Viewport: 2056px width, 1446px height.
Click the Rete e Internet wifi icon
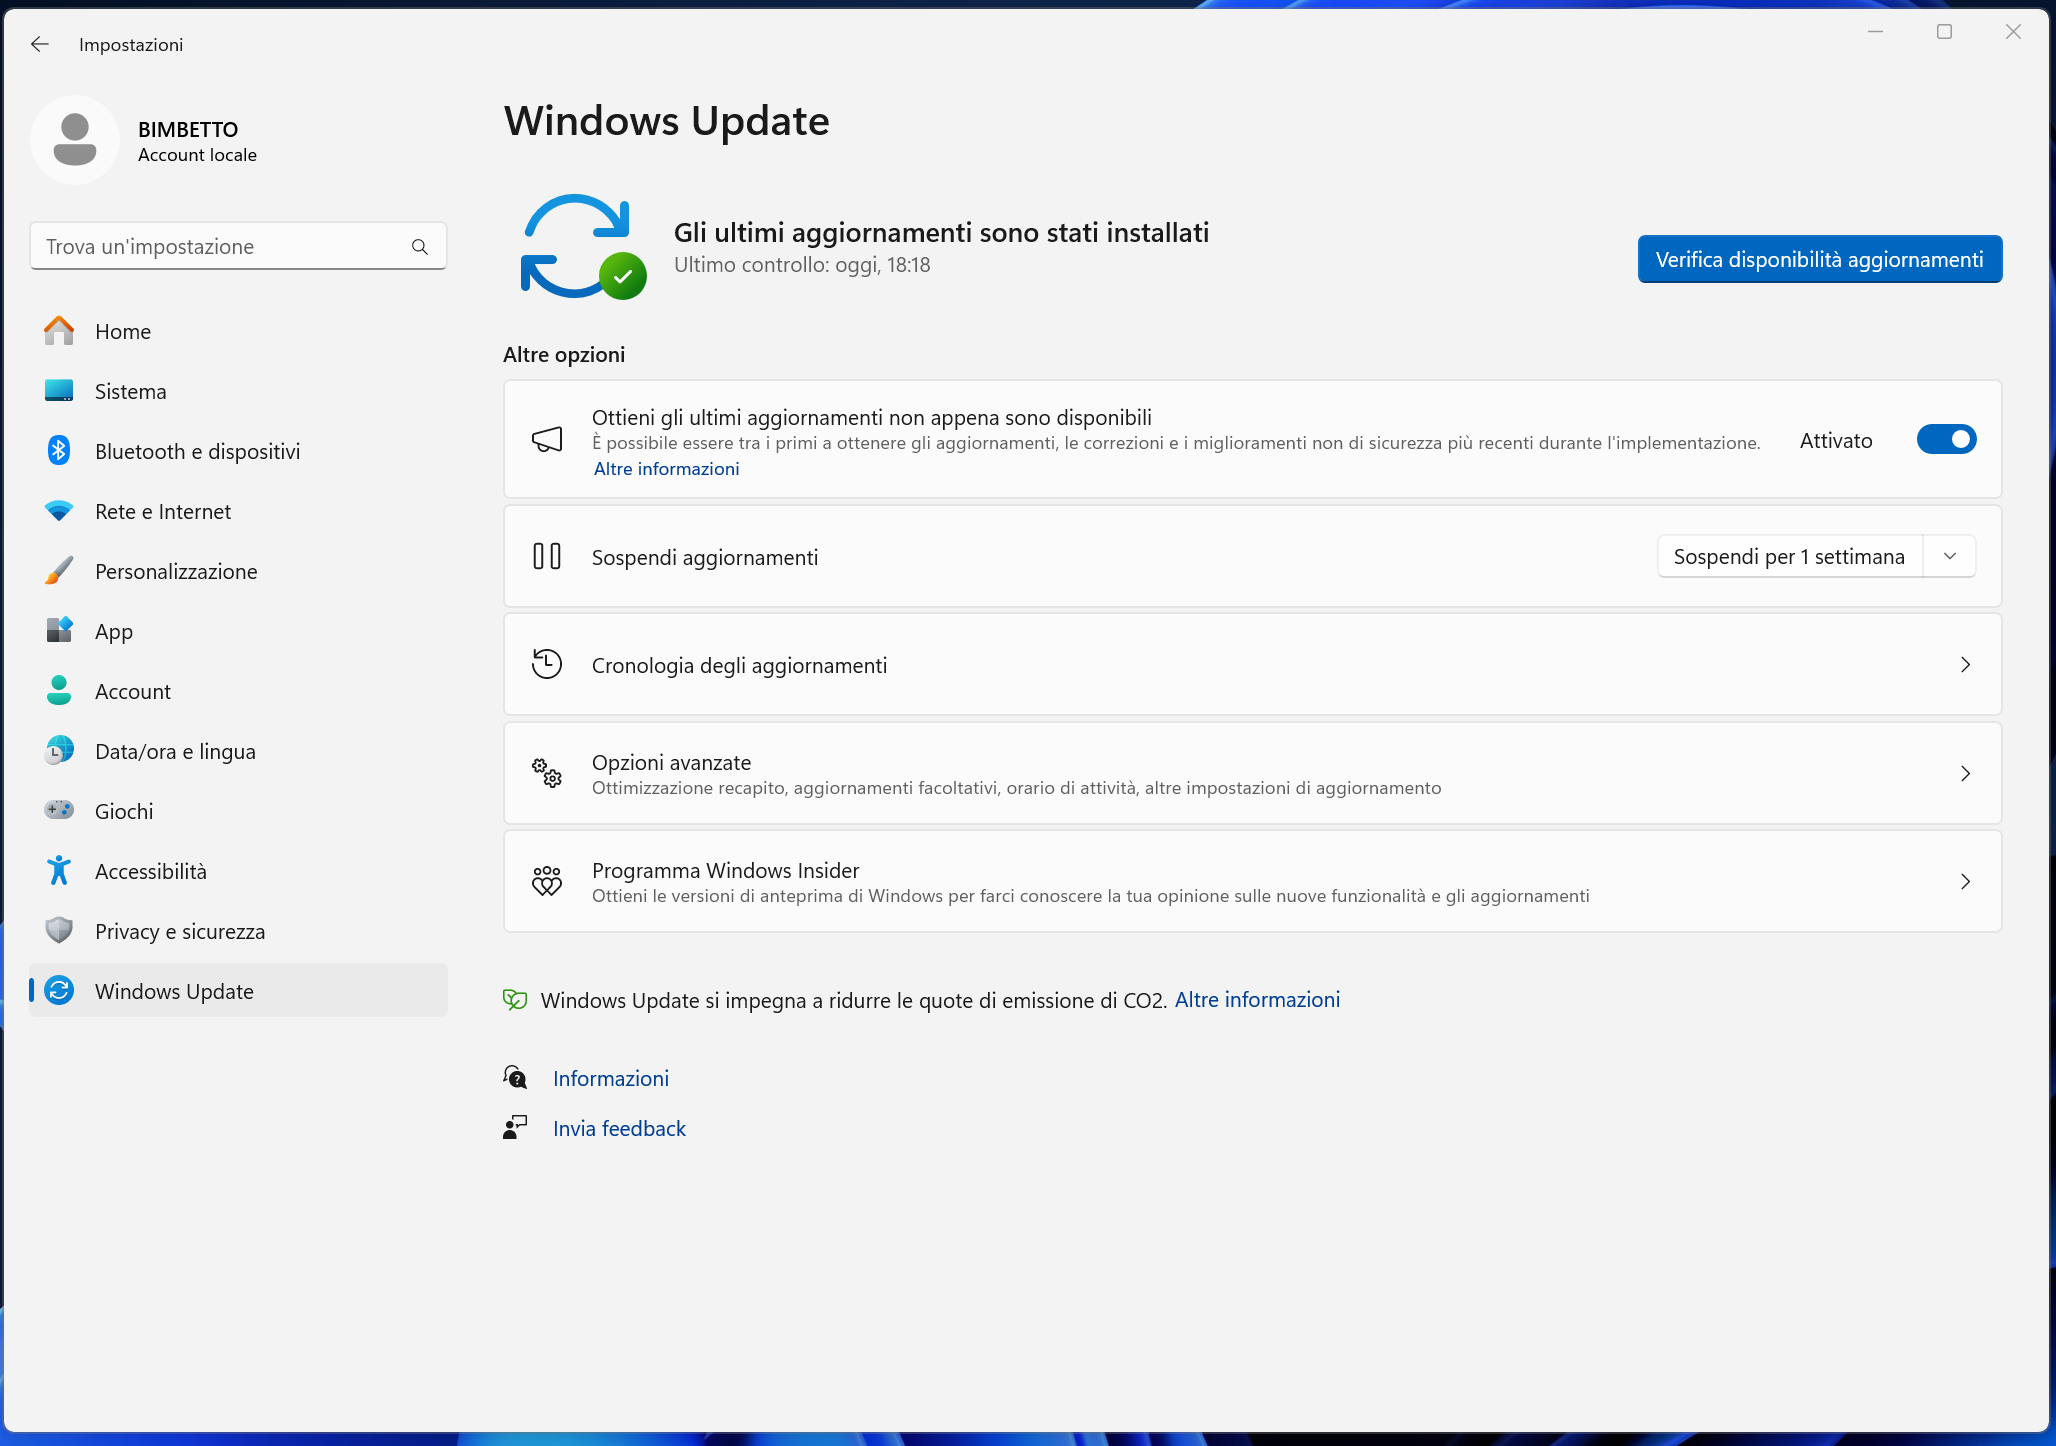click(x=59, y=511)
